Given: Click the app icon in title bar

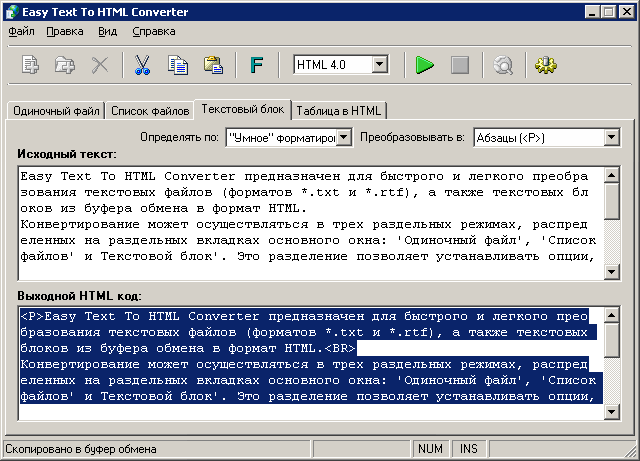Looking at the screenshot, I should [x=12, y=12].
